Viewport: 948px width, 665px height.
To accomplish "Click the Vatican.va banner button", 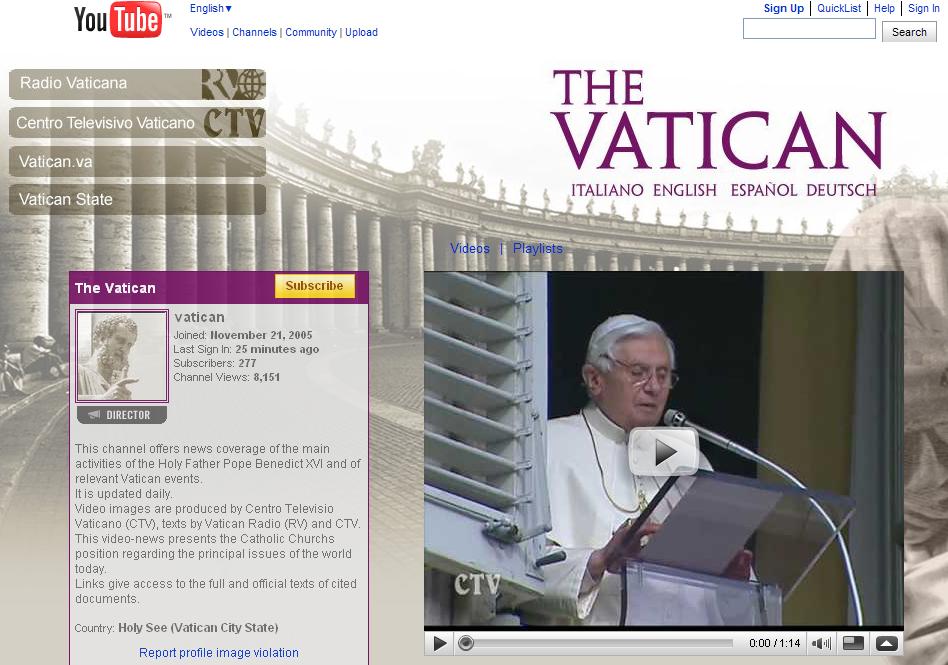I will pos(137,161).
